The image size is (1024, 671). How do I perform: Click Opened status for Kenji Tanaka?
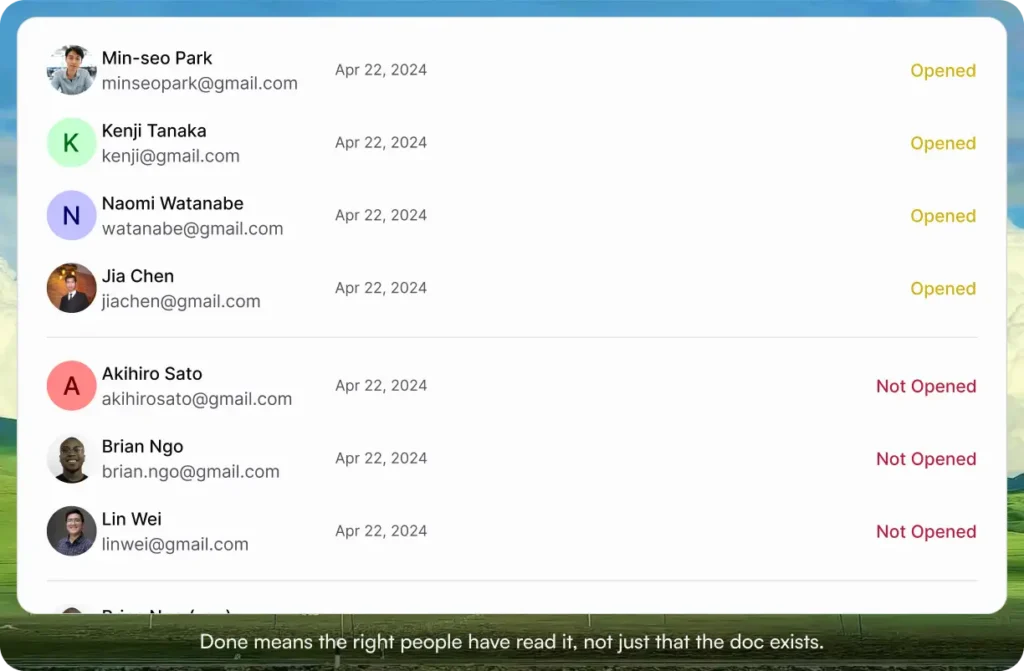coord(943,144)
